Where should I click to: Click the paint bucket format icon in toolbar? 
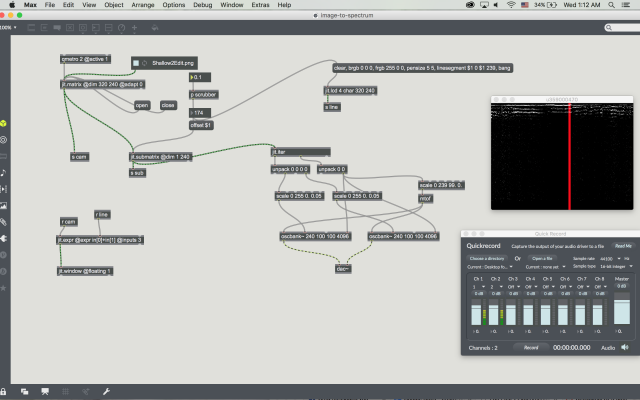coord(155,28)
